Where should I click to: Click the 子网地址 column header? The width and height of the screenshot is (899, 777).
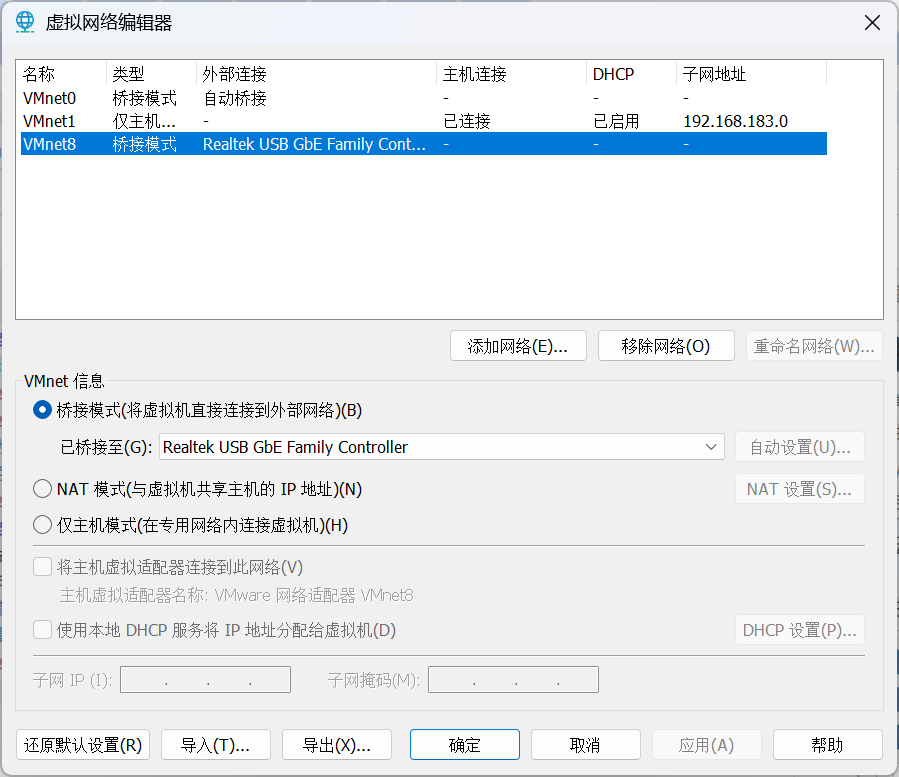tap(751, 74)
